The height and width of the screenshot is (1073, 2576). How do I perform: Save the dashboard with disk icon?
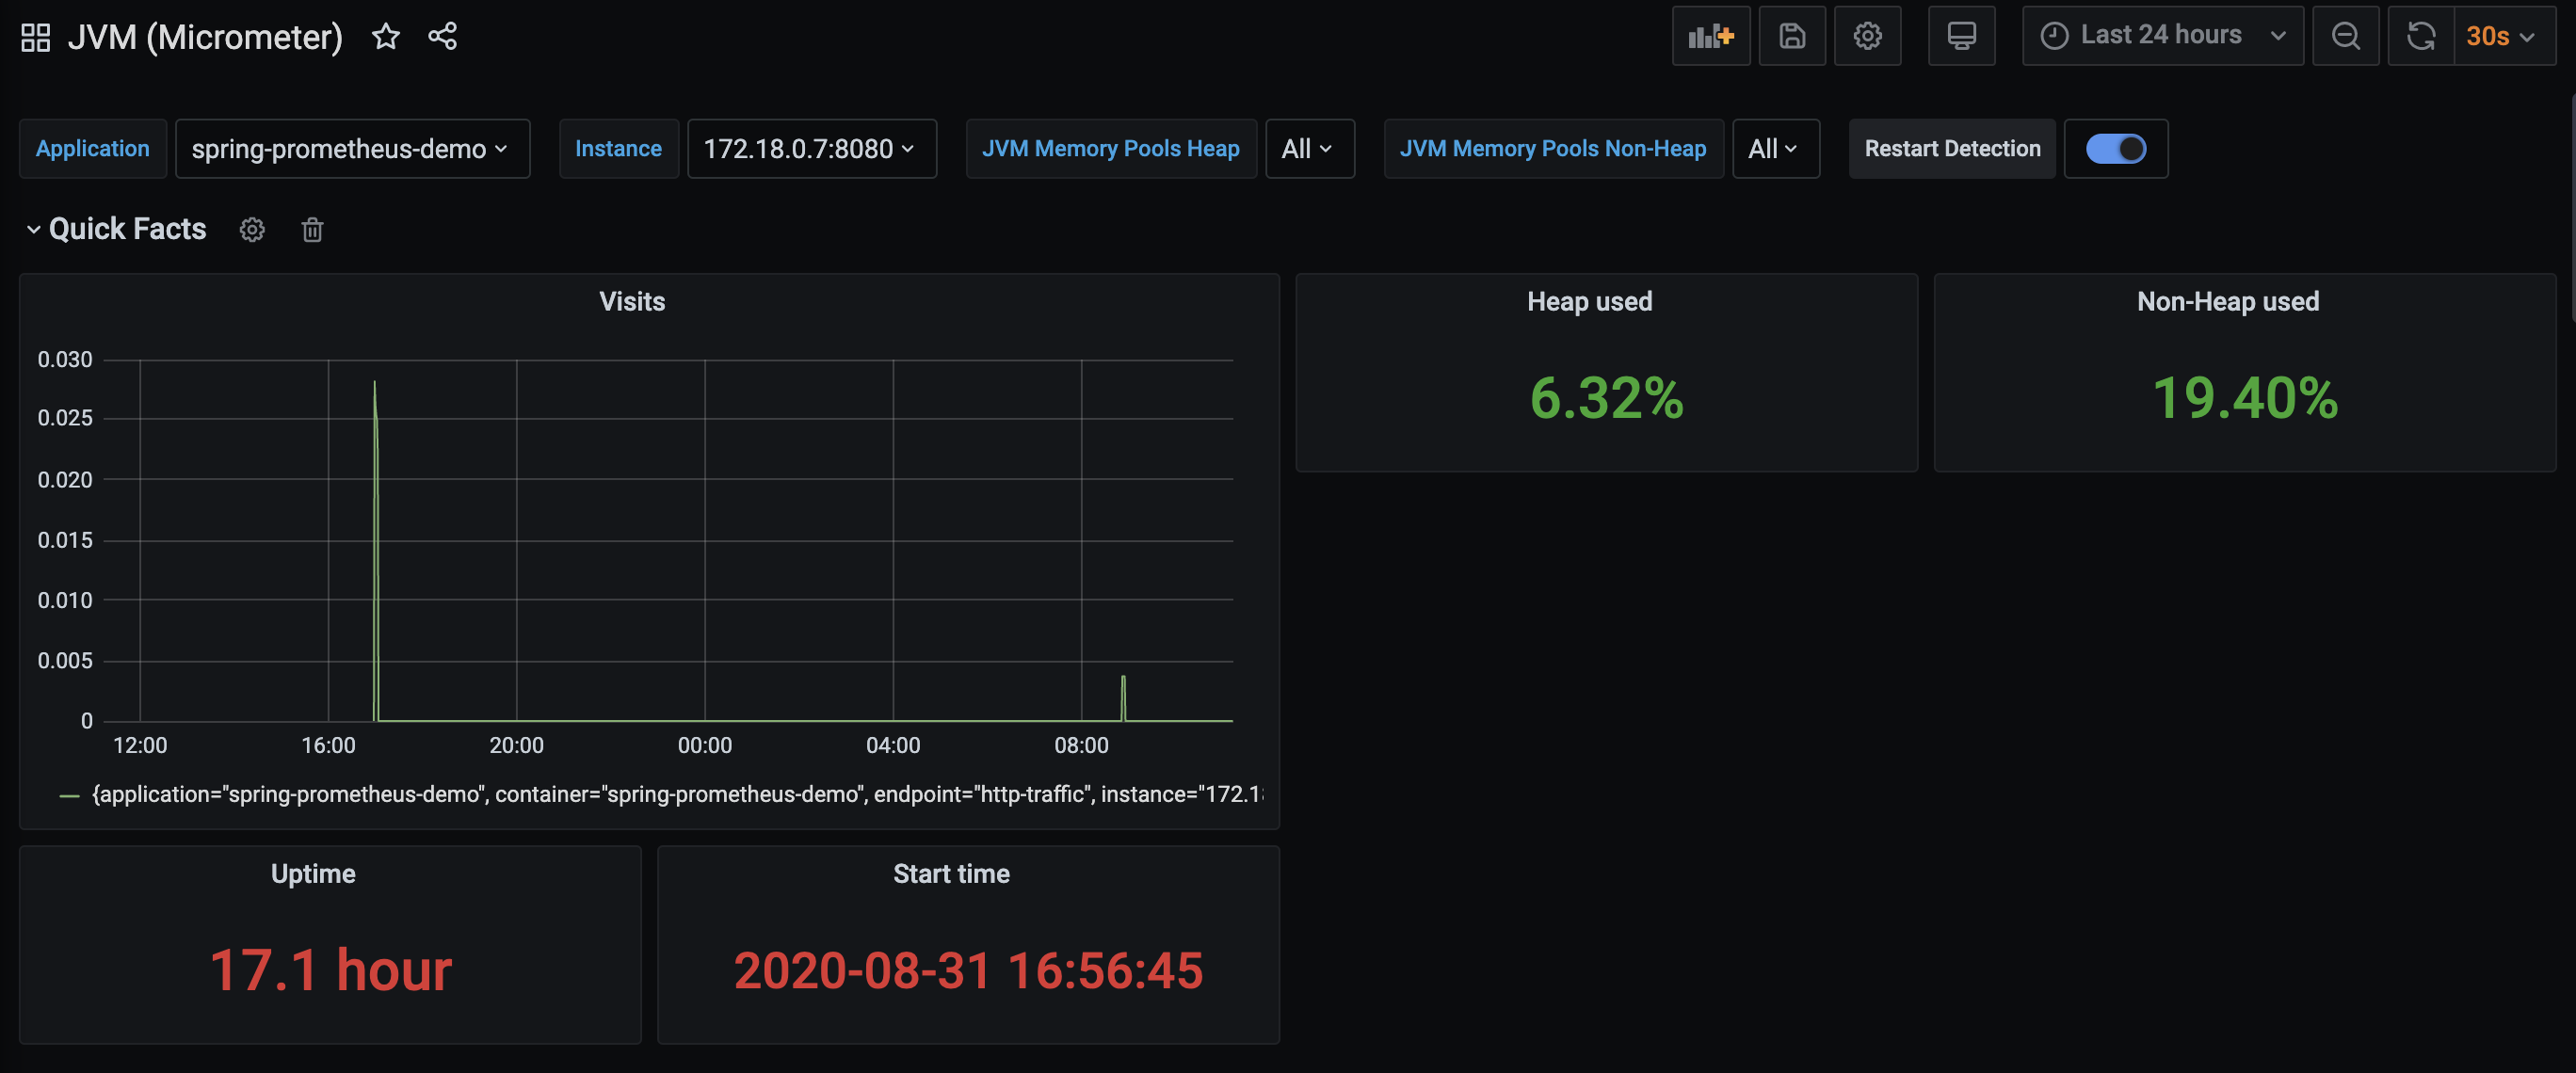(1791, 36)
